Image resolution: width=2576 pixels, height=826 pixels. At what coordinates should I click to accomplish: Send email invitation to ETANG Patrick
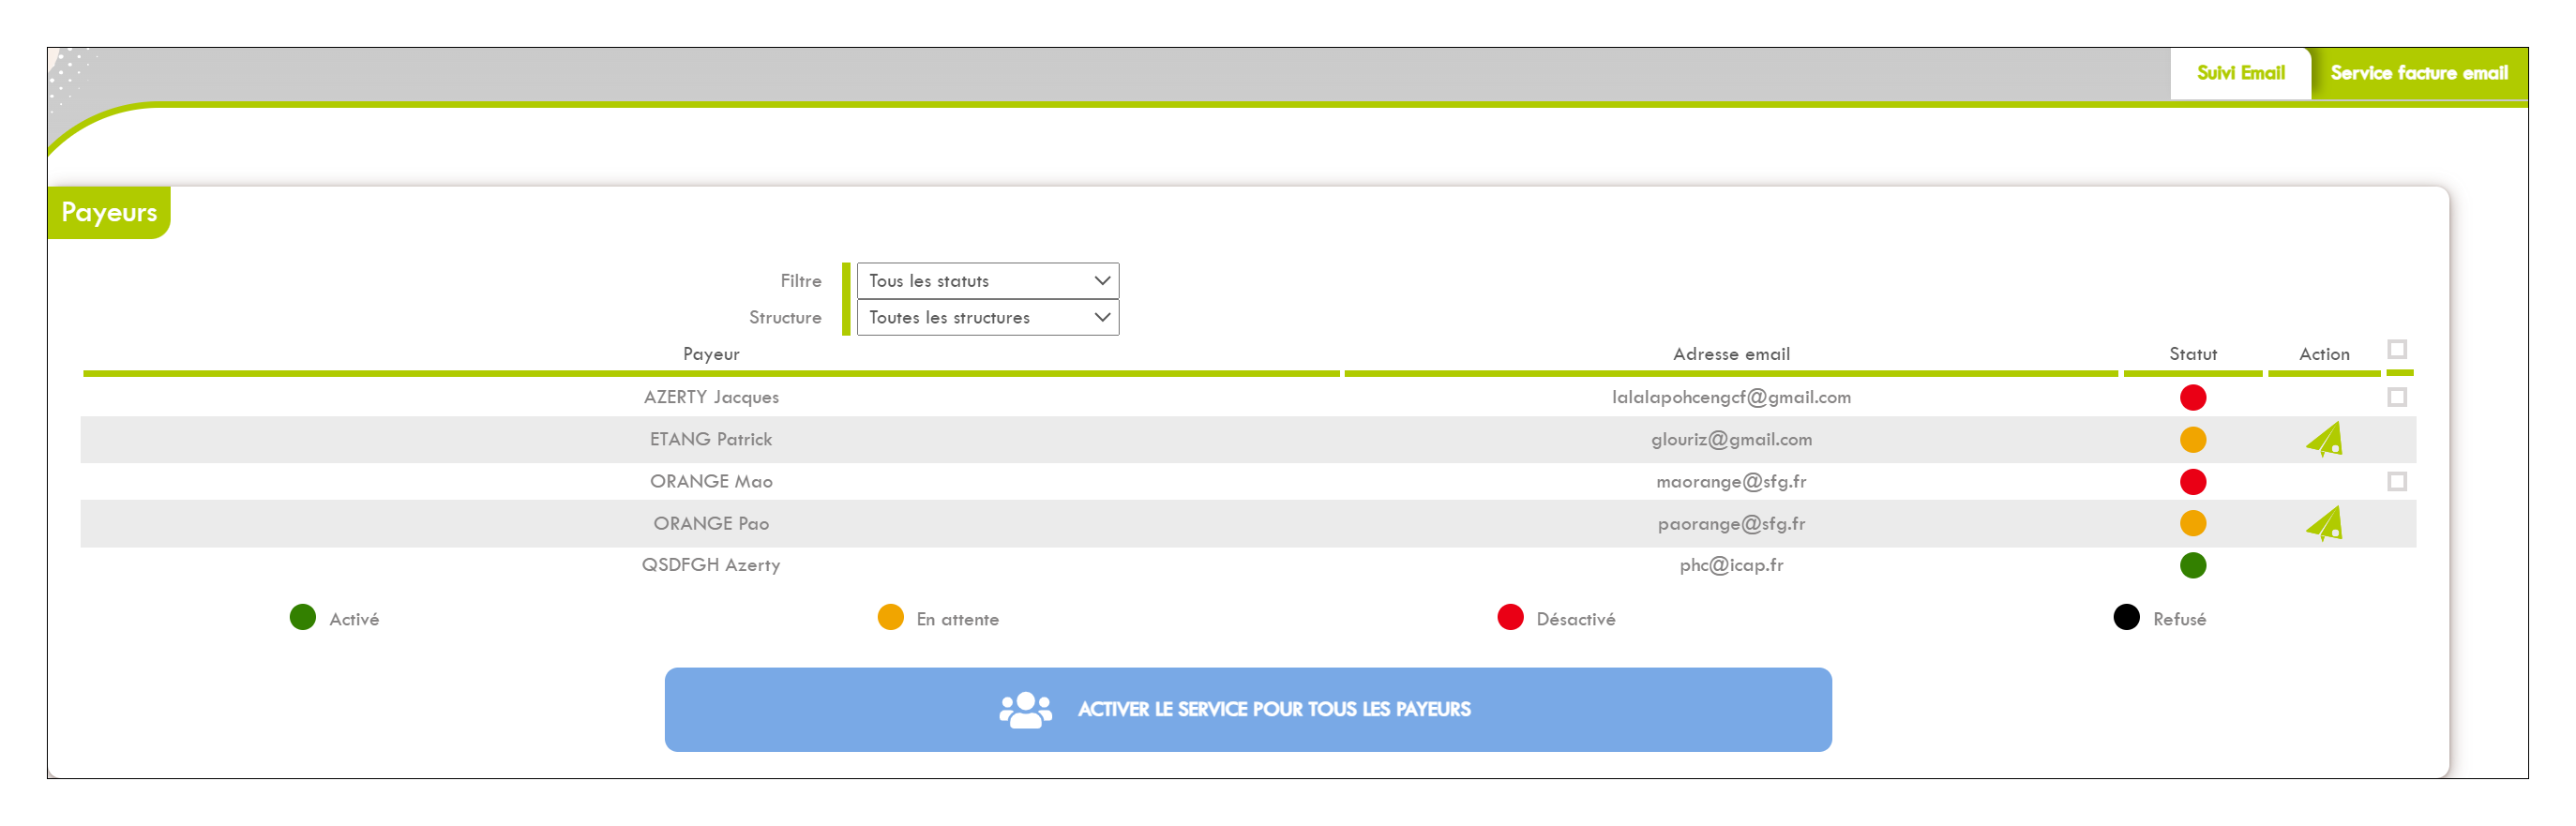2324,439
